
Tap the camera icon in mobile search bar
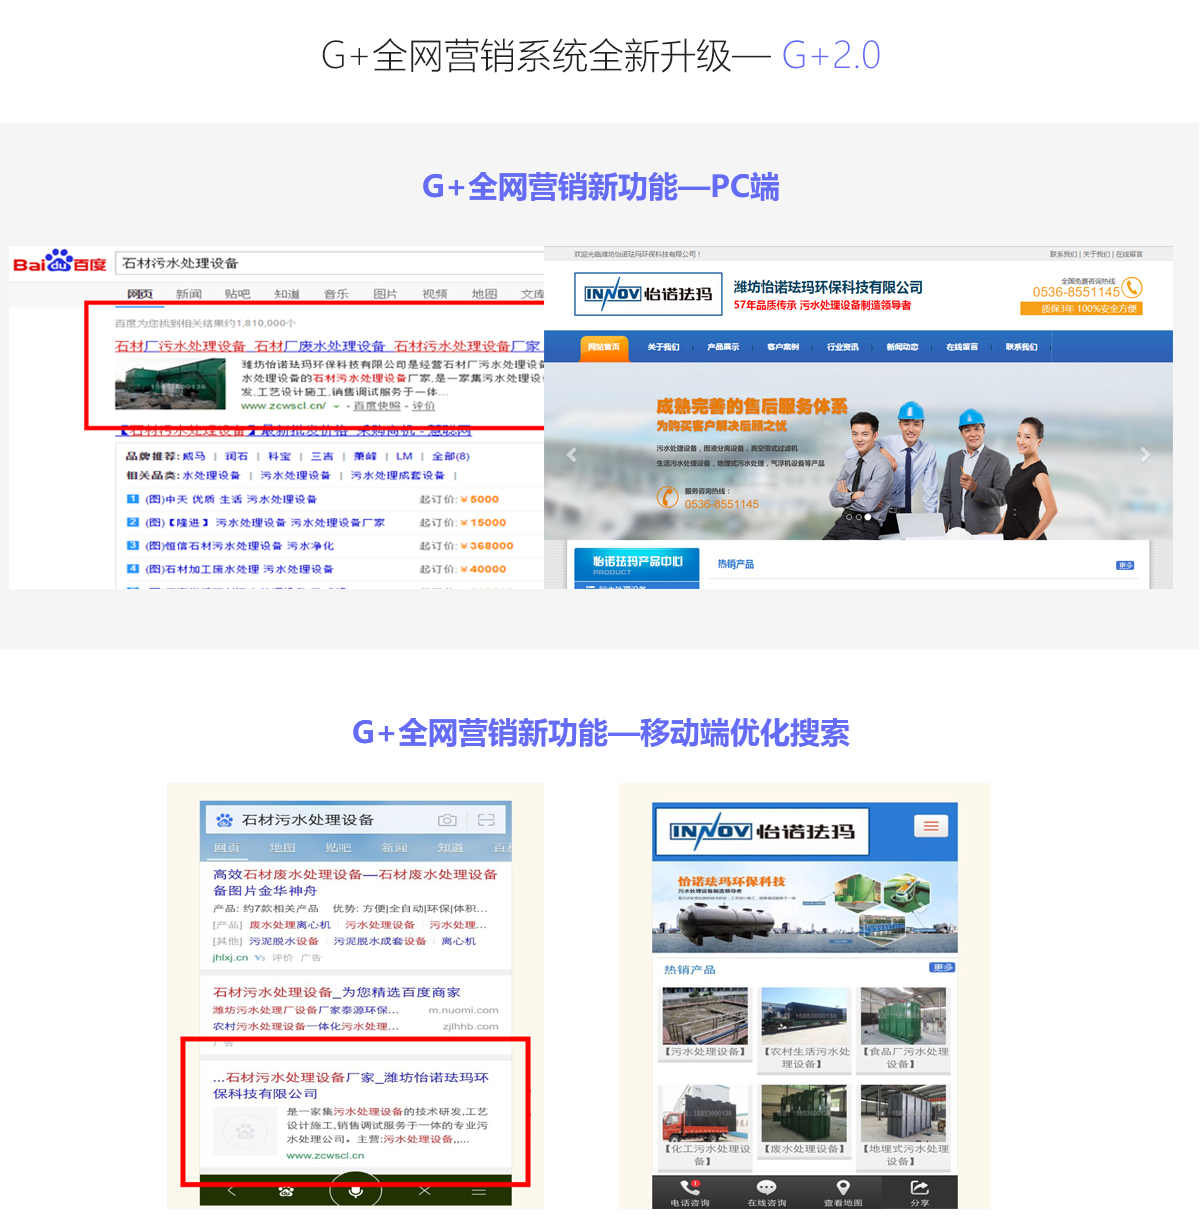[447, 820]
